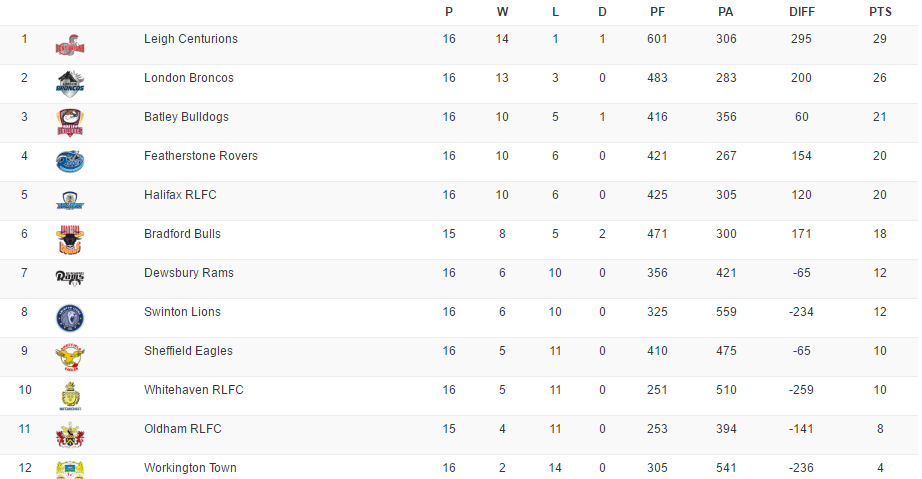922x479 pixels.
Task: Click the Featherstone Rovers team name
Action: pos(201,156)
